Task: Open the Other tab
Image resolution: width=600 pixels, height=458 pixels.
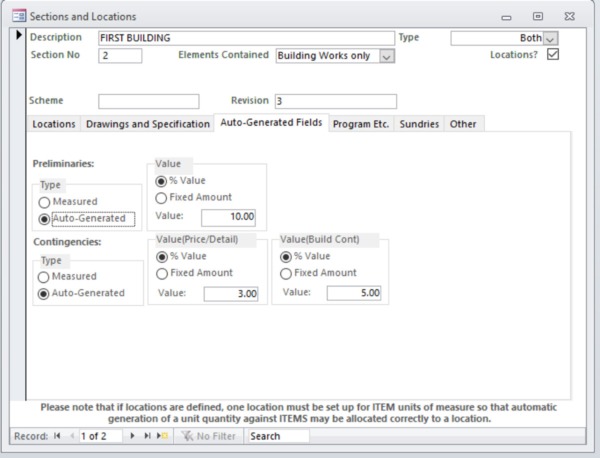Action: click(x=463, y=124)
